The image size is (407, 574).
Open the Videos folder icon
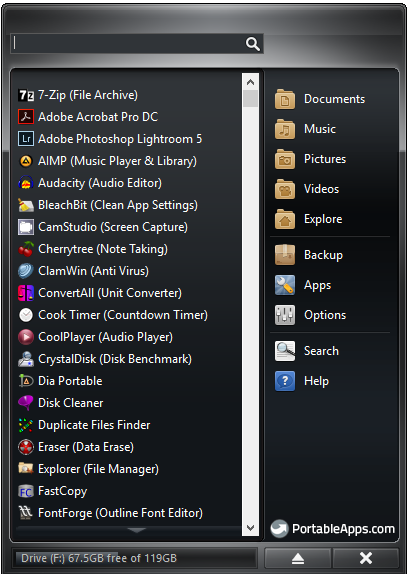pos(285,189)
